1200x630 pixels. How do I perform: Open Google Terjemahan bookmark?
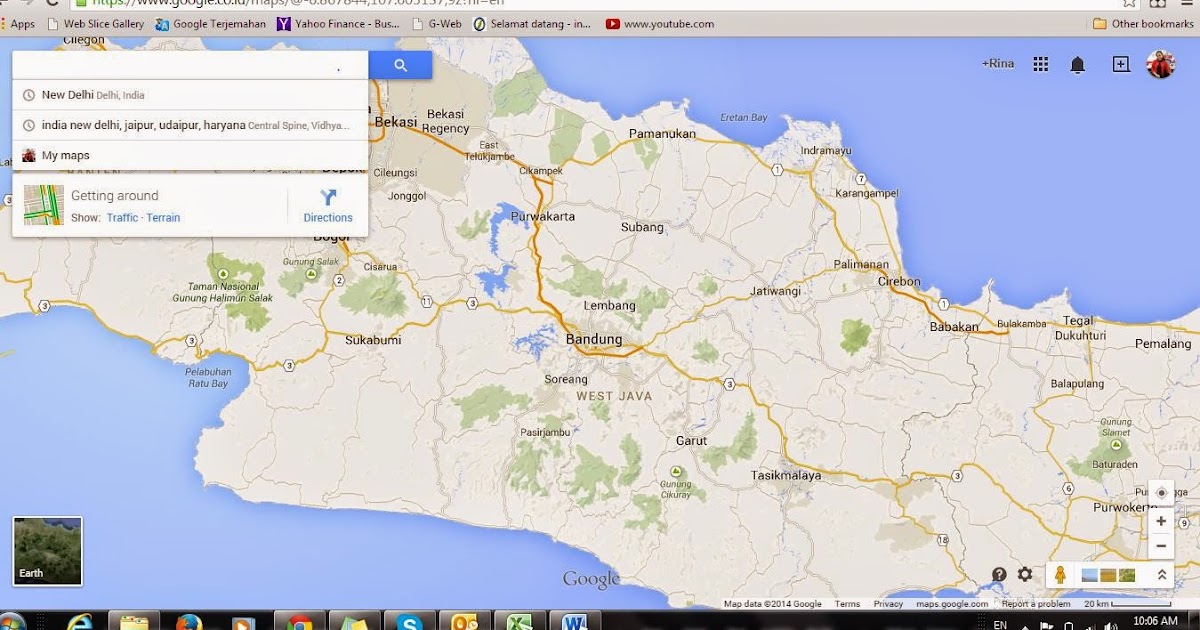(x=211, y=23)
